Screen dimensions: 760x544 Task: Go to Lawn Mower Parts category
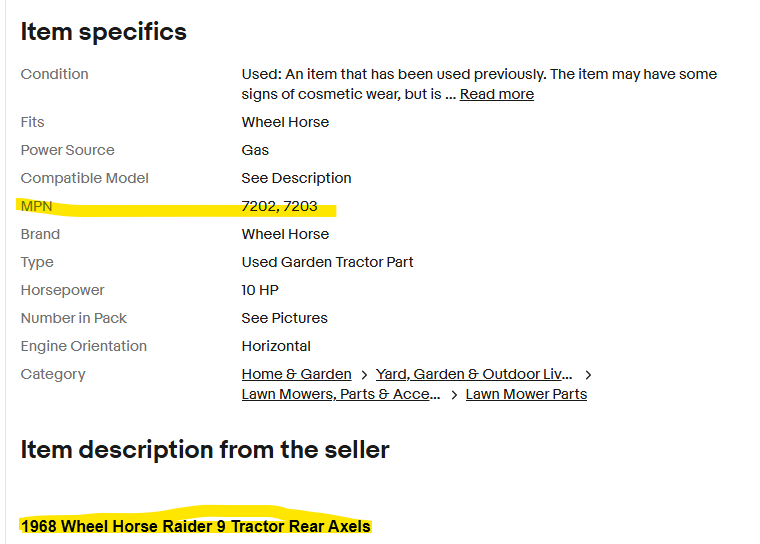(526, 394)
